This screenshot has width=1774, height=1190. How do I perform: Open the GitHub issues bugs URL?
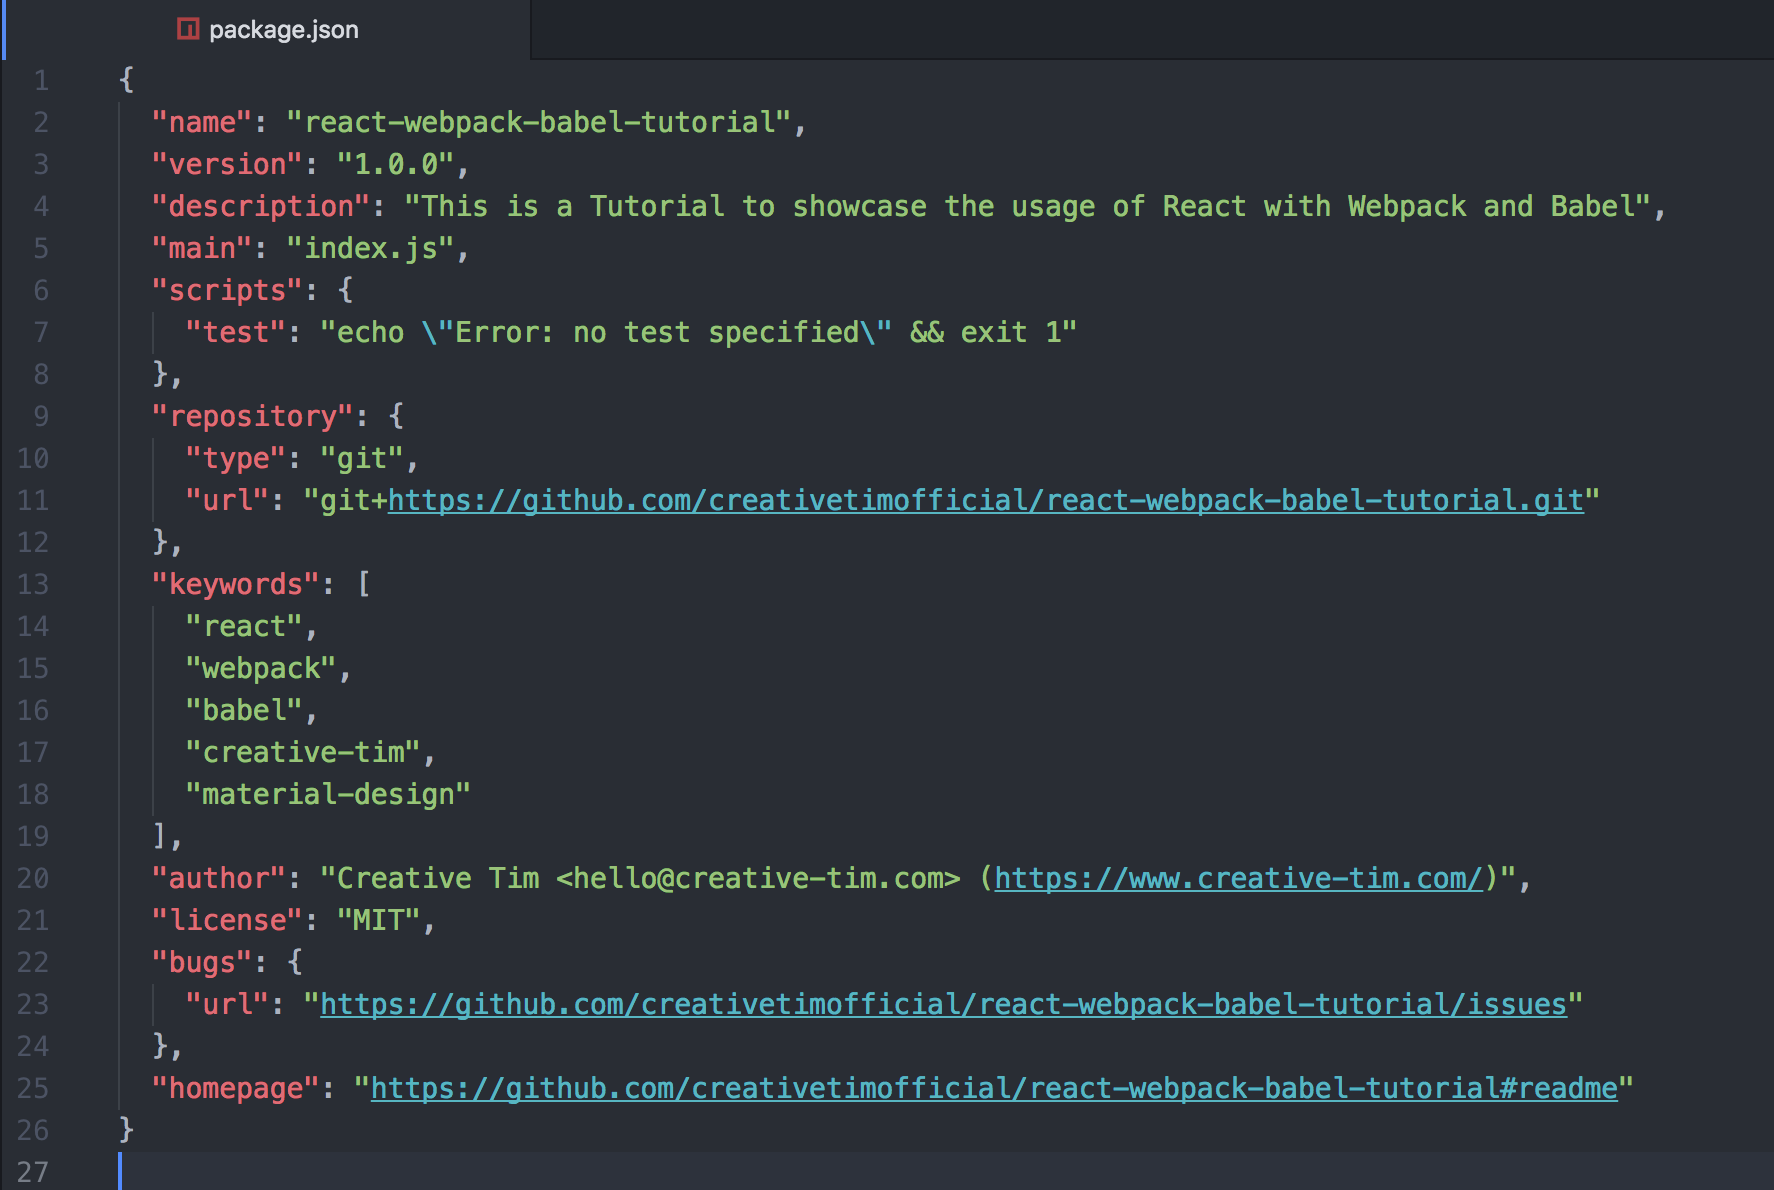[x=943, y=1004]
